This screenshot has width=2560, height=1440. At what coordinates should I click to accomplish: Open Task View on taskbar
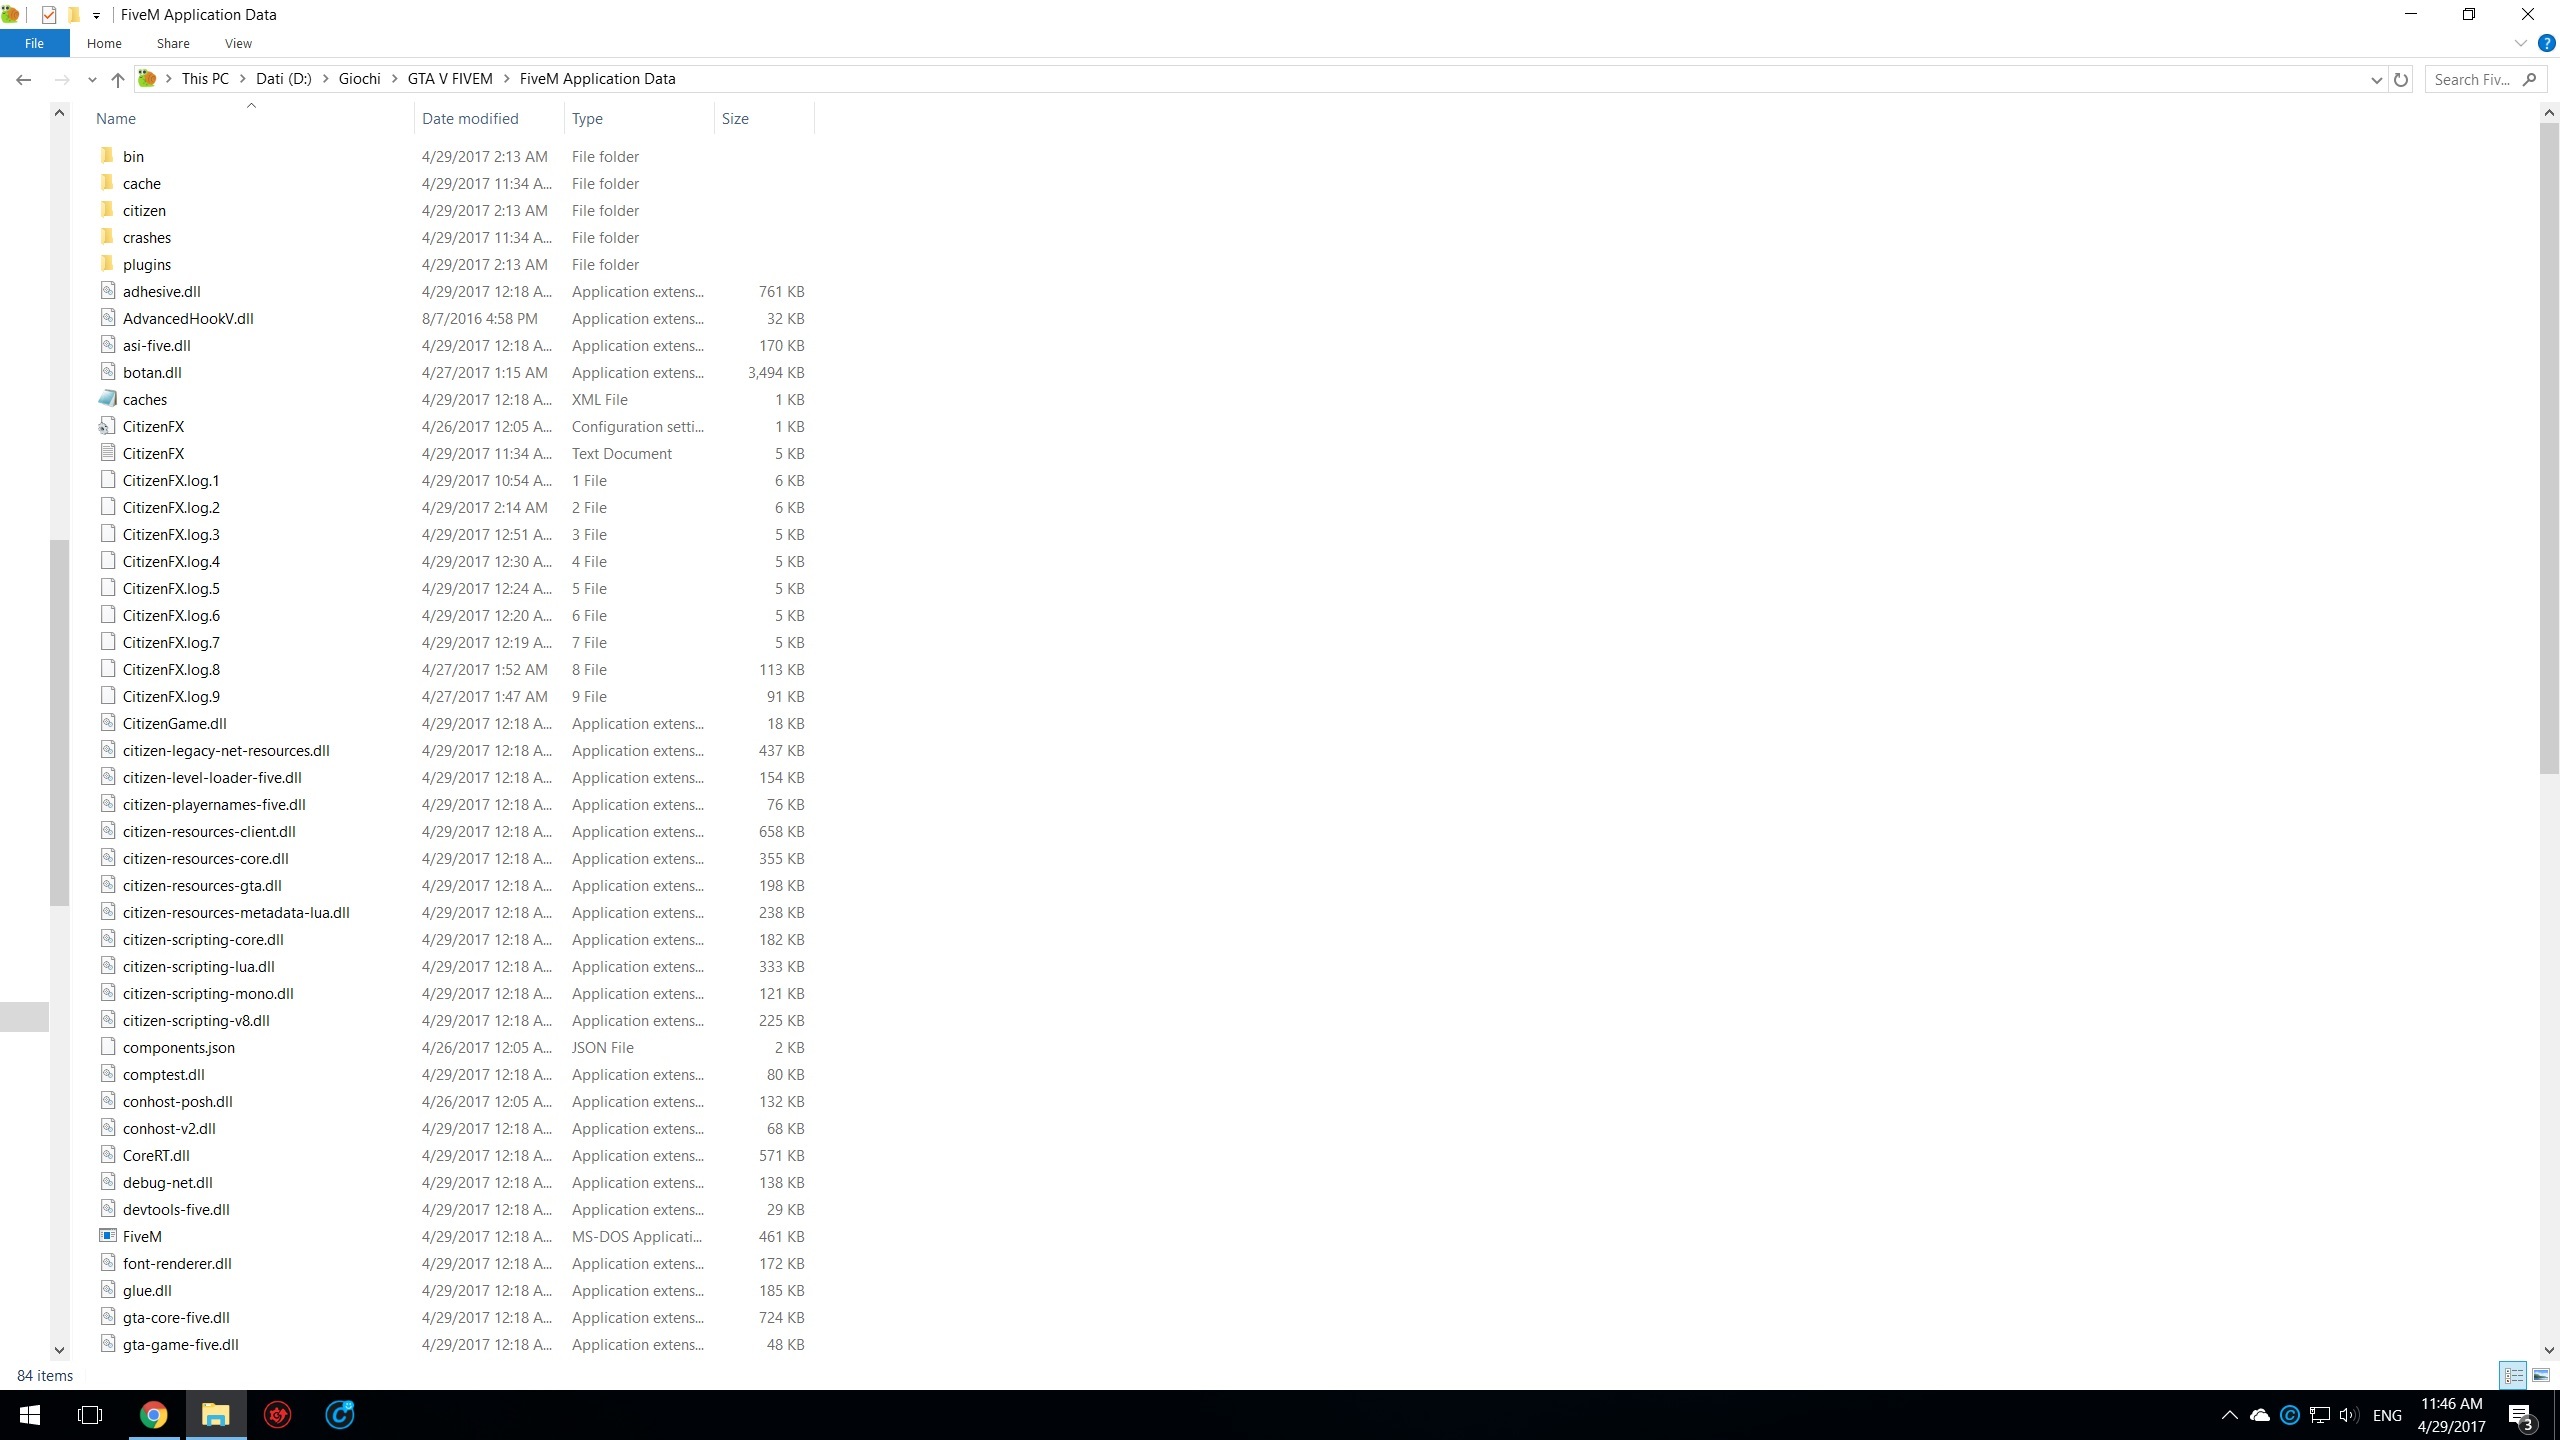(90, 1415)
